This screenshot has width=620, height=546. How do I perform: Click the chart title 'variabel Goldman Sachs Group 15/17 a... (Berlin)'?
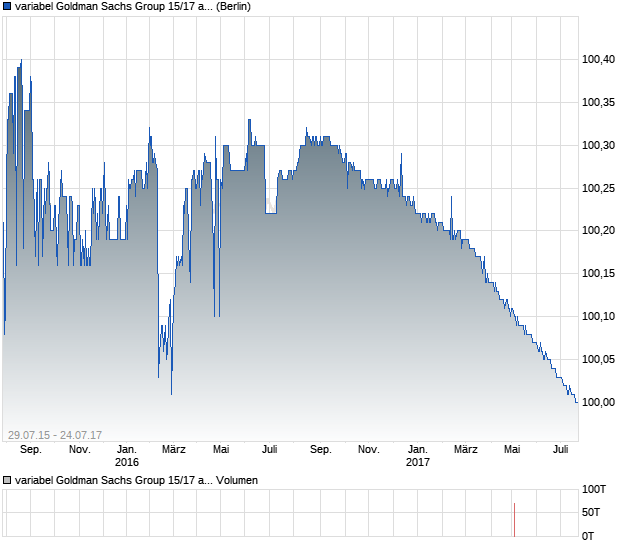tap(133, 6)
